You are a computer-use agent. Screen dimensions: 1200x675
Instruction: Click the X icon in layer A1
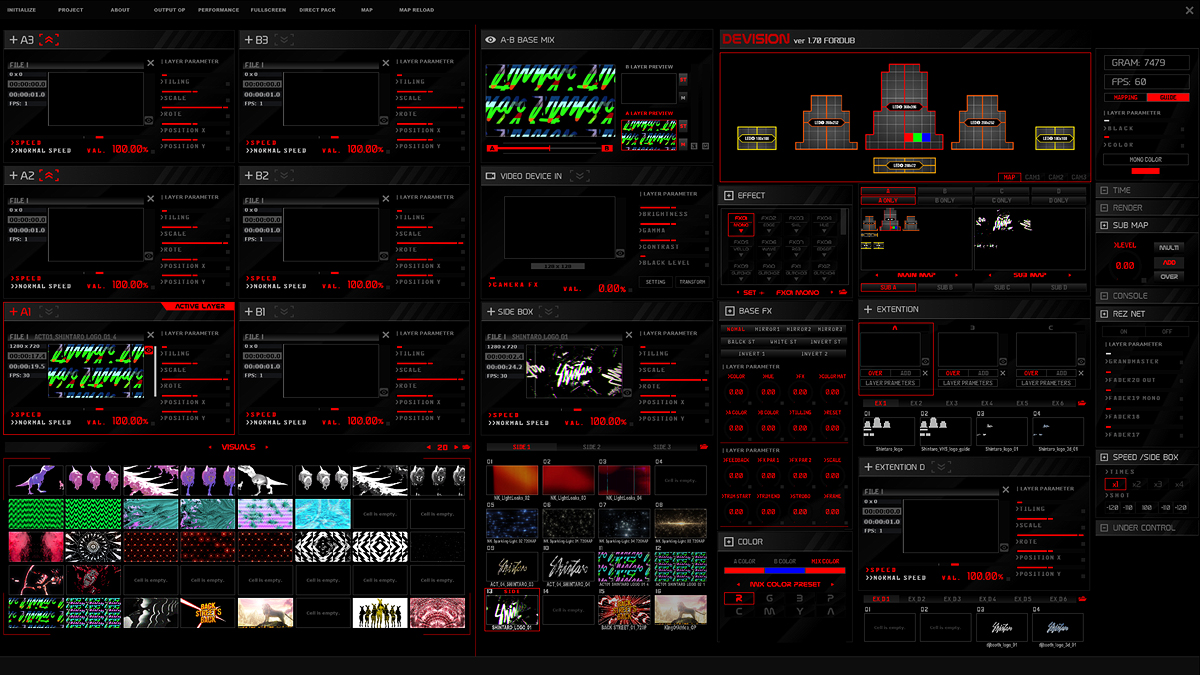click(151, 336)
